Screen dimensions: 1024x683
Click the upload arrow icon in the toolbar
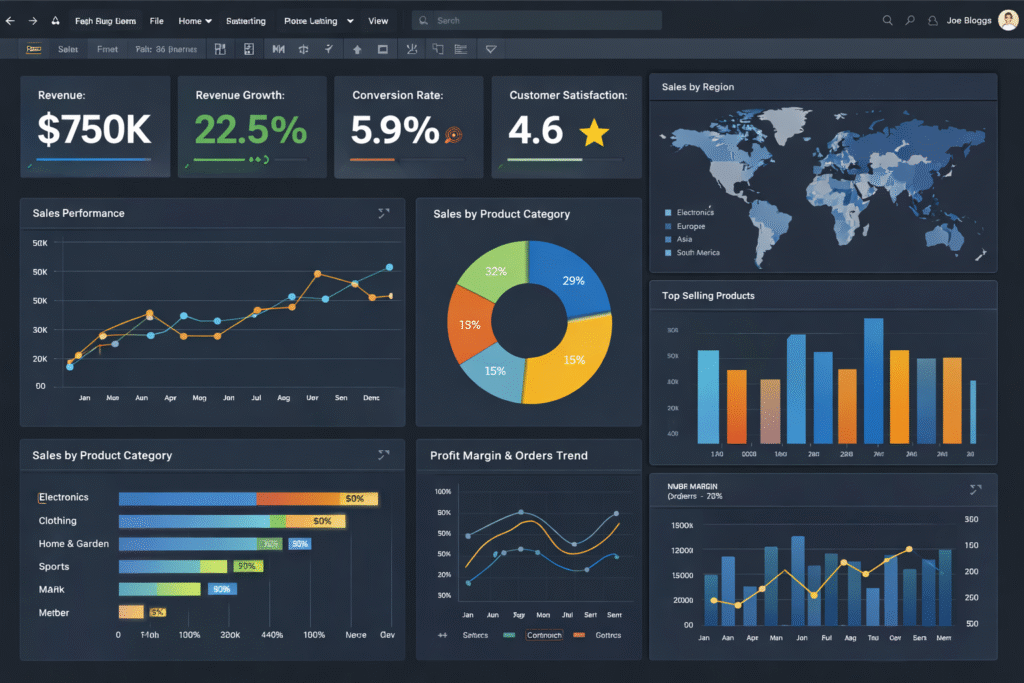click(x=357, y=49)
